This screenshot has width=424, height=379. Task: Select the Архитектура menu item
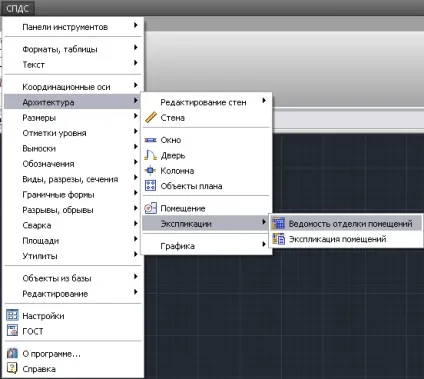click(x=73, y=102)
